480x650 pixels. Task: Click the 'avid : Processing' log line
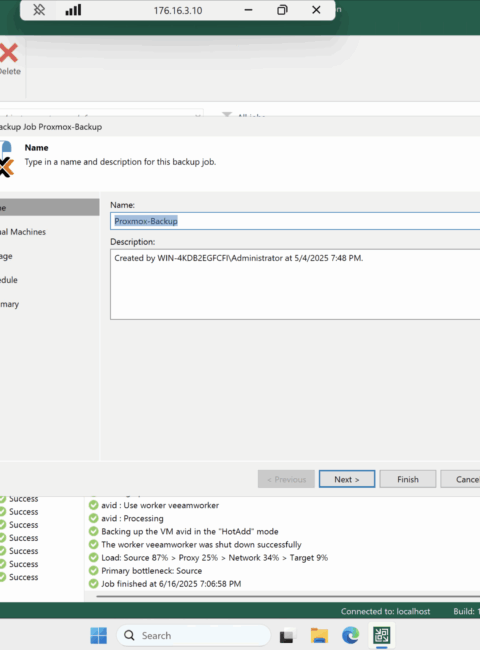132,518
